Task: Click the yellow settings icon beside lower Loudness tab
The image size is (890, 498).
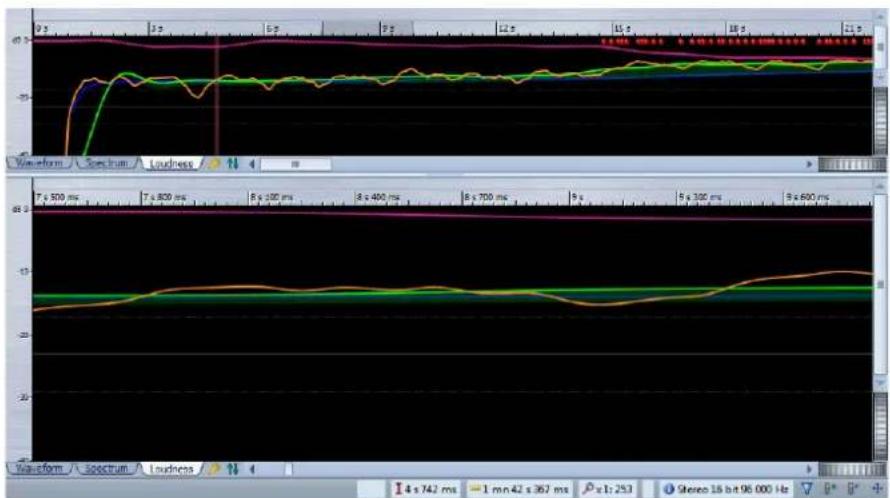Action: tap(214, 469)
